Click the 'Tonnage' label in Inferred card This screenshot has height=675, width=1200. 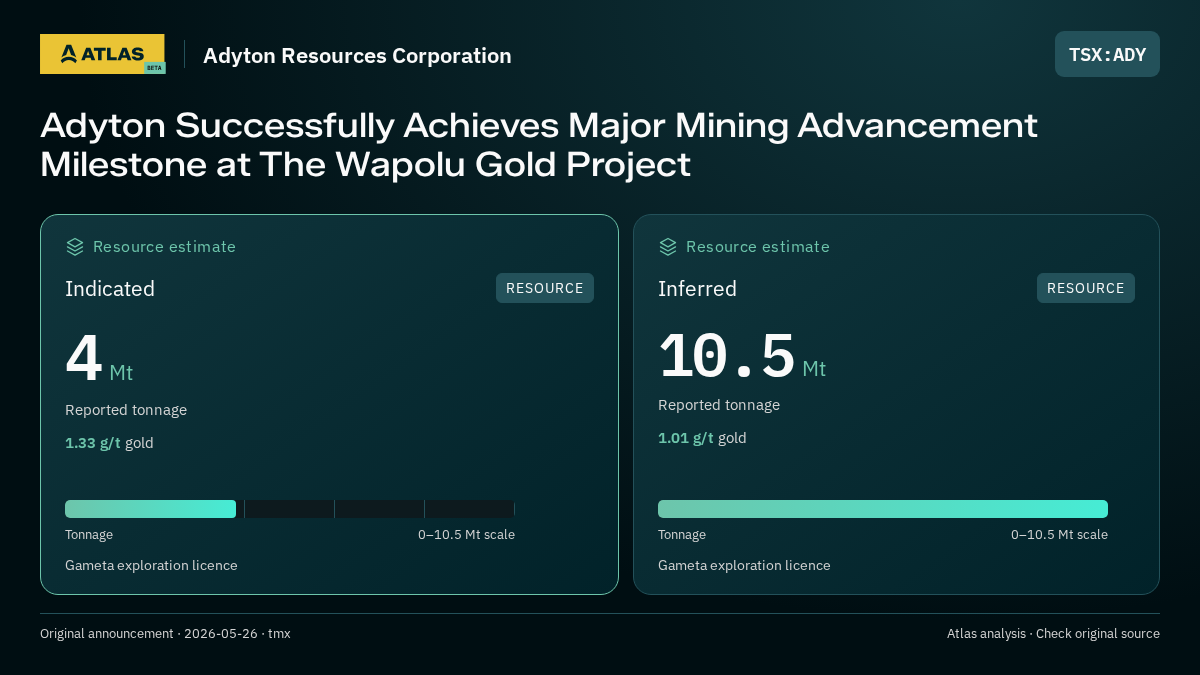pos(682,535)
